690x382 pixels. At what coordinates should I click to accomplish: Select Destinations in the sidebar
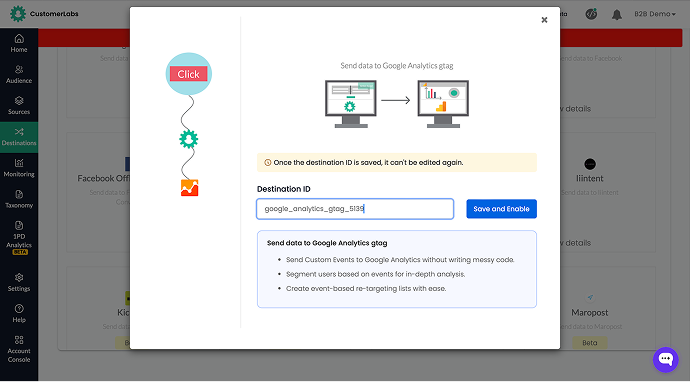click(x=19, y=137)
